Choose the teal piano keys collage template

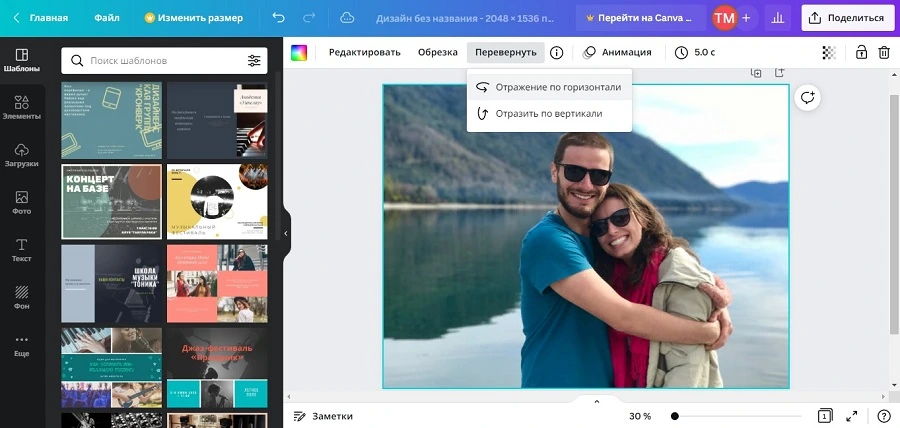pos(111,368)
